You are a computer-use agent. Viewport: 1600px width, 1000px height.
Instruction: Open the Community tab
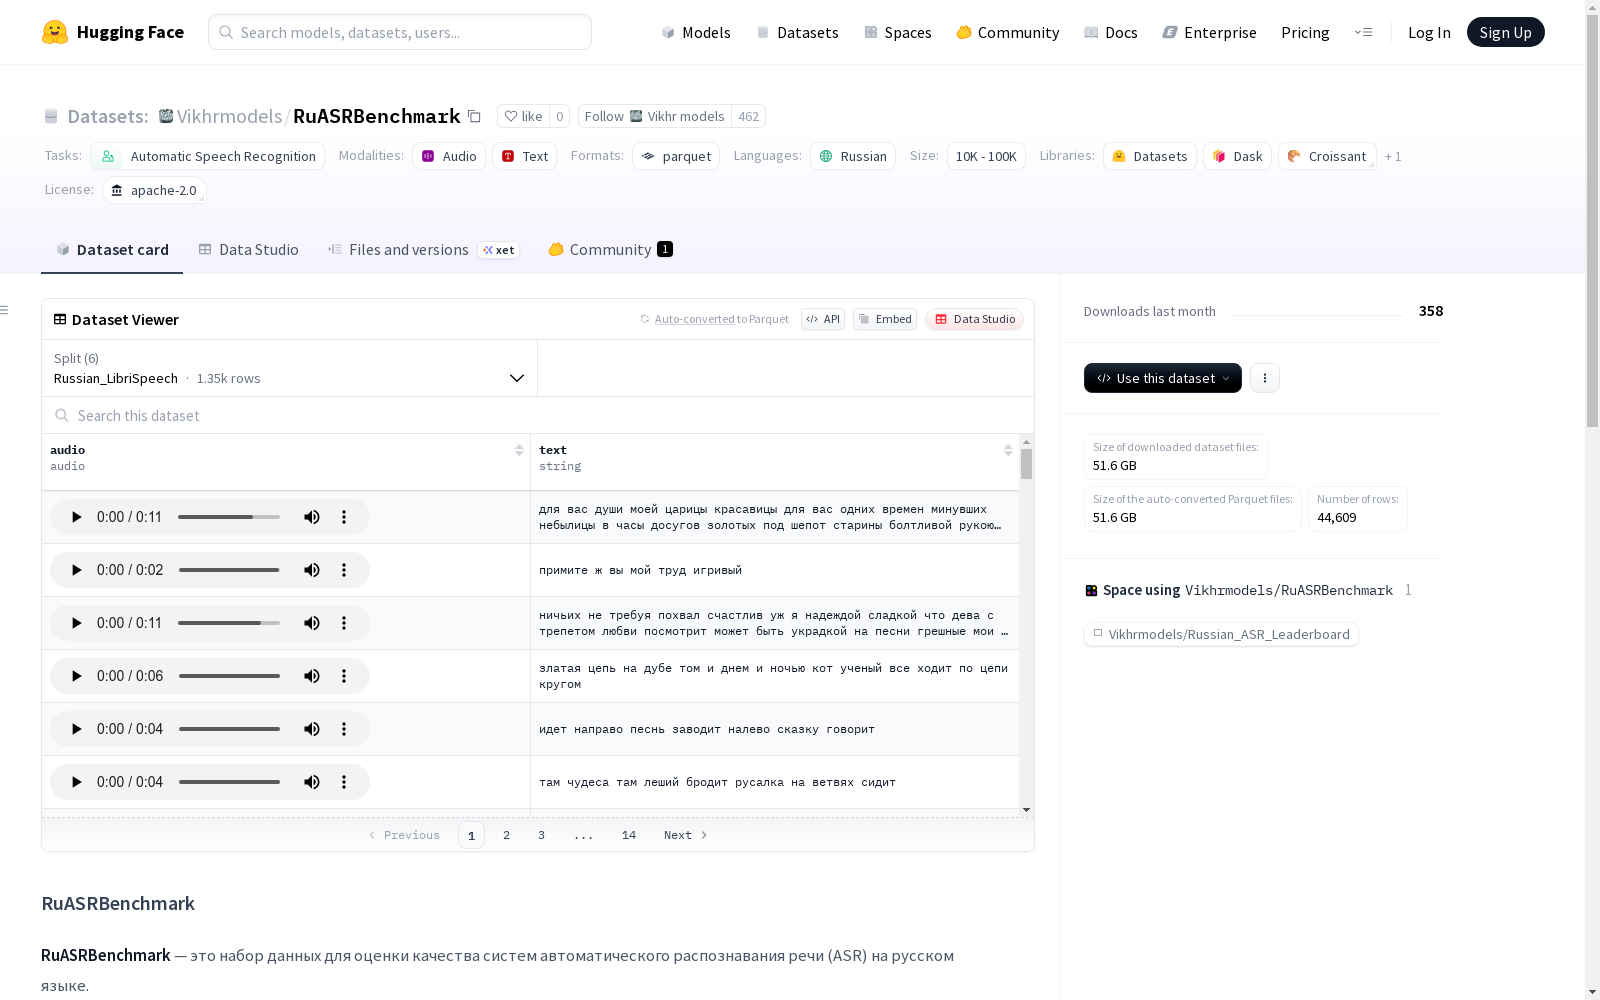[610, 250]
